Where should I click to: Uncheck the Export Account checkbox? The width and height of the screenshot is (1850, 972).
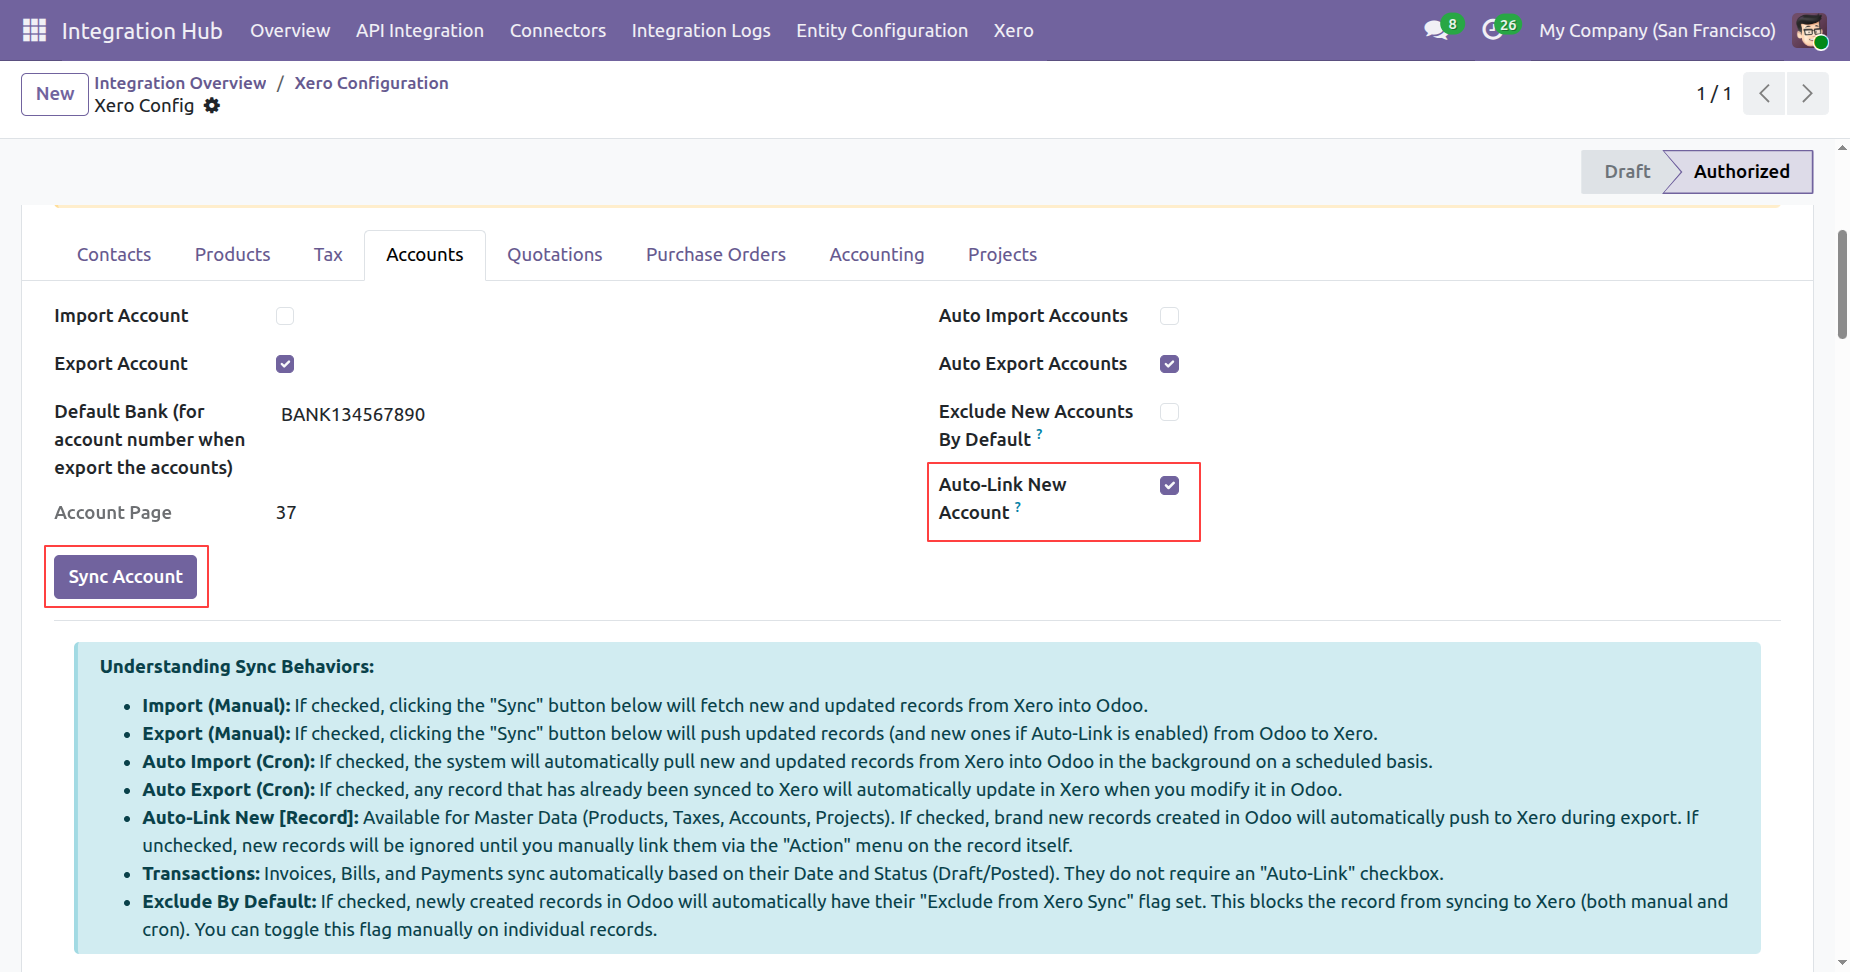pyautogui.click(x=285, y=364)
